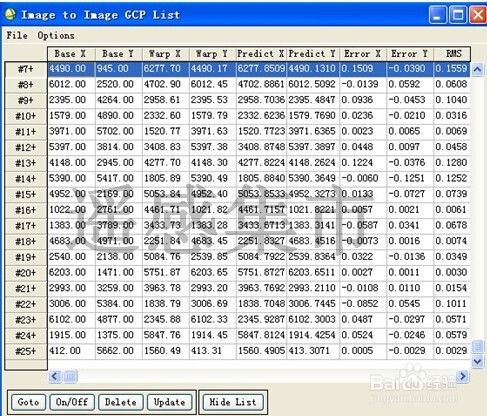Viewport: 487px width, 416px height.
Task: Select GCP row #8+
Action: (x=26, y=85)
